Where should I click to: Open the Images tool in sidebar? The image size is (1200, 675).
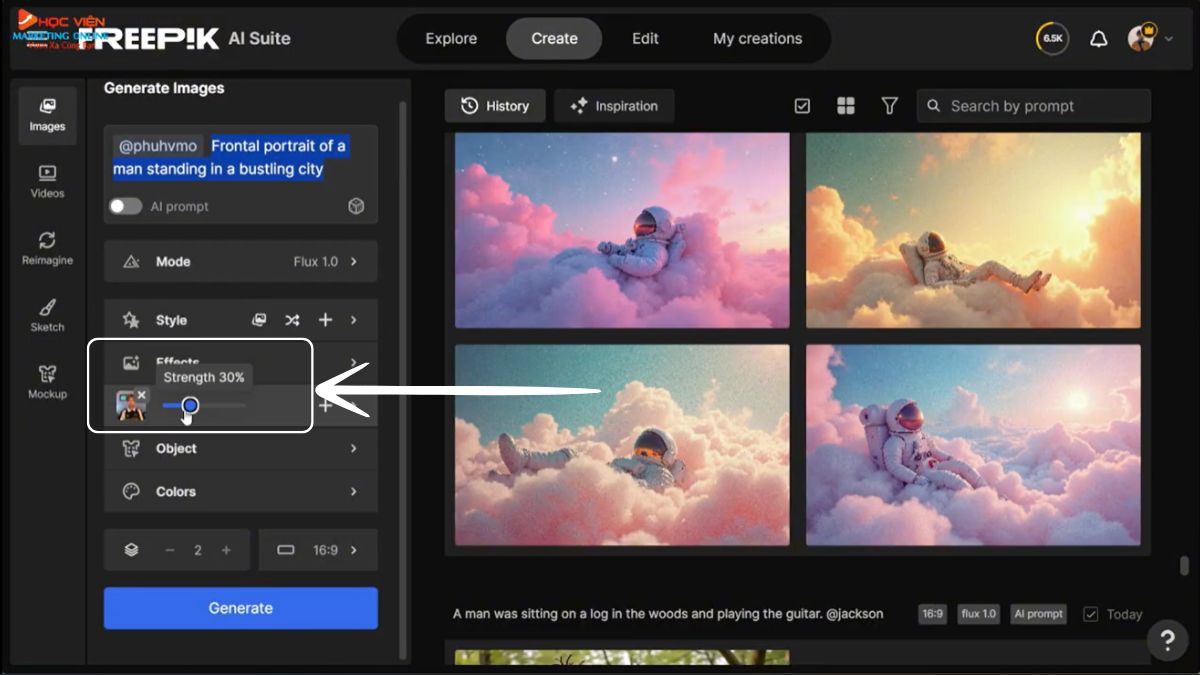[47, 114]
